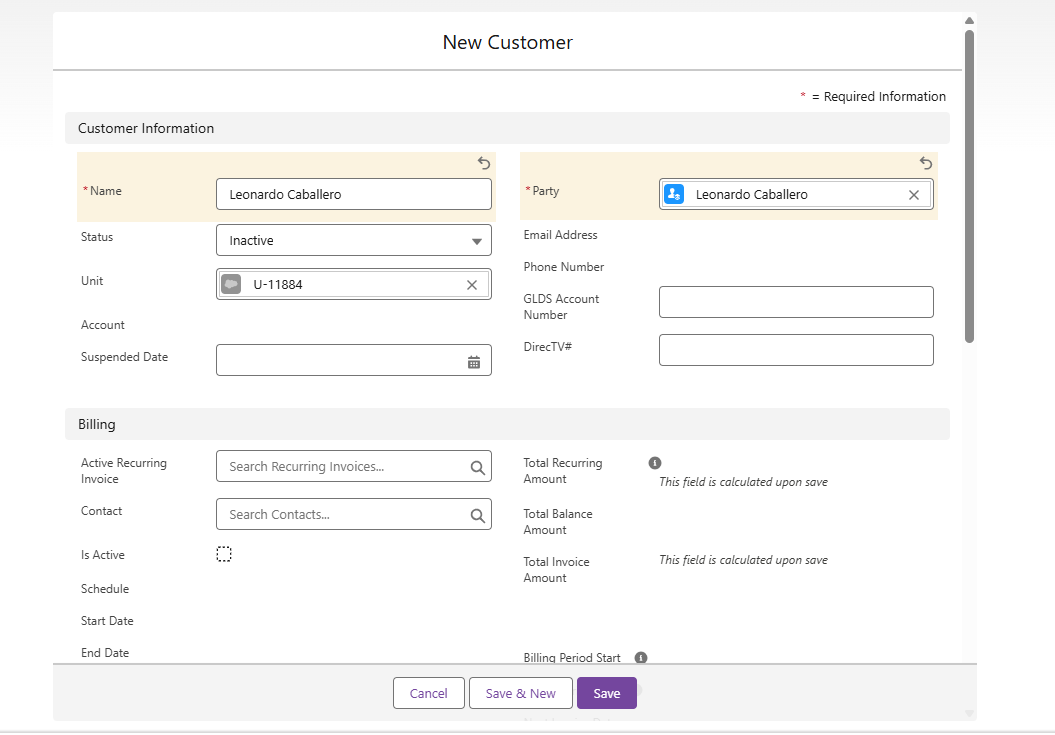This screenshot has width=1055, height=735.
Task: Click the Customer Information section header
Action: pos(507,128)
